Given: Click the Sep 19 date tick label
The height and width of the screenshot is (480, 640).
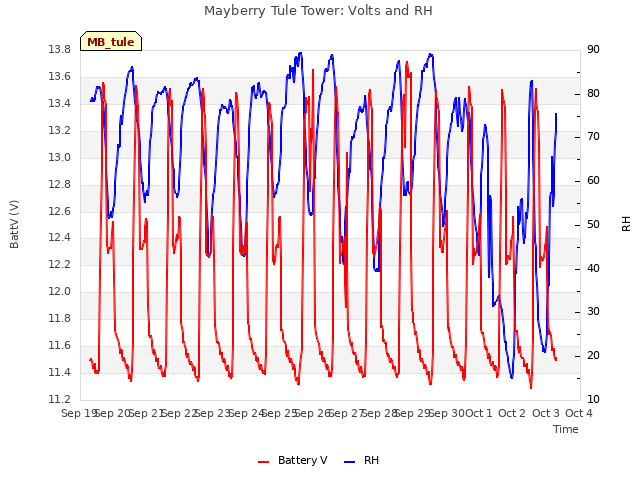Looking at the screenshot, I should (x=79, y=413).
